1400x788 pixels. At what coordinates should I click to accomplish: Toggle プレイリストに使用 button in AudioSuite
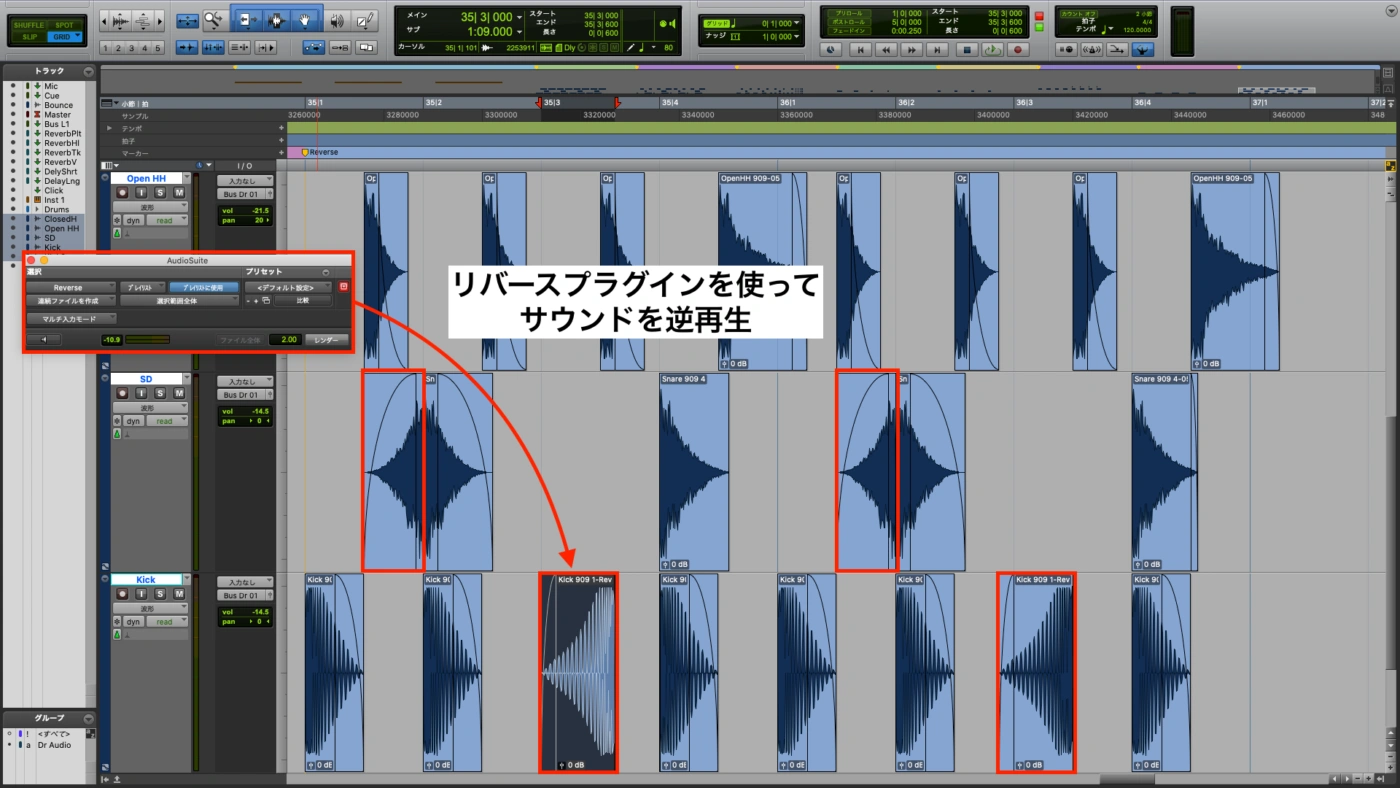click(x=203, y=287)
